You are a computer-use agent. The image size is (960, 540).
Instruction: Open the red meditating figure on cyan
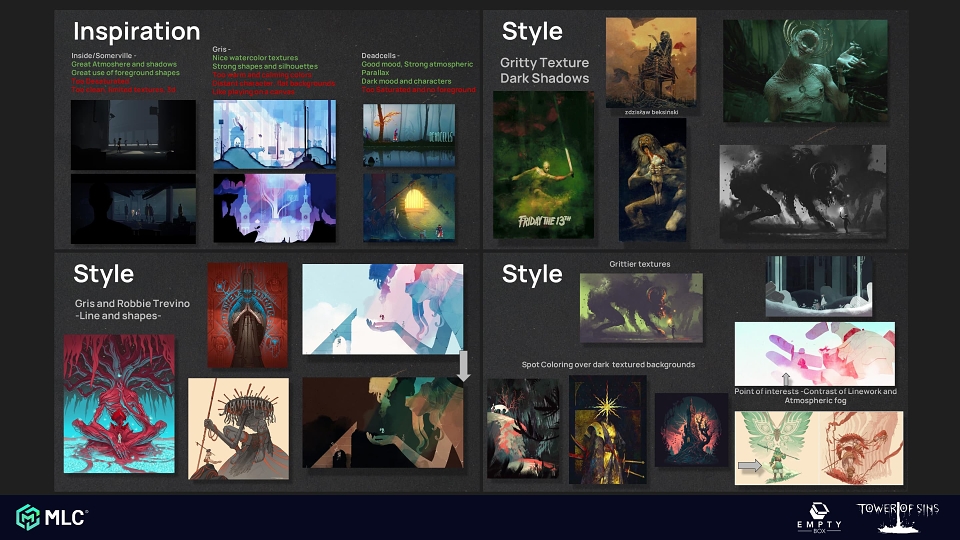[x=119, y=404]
